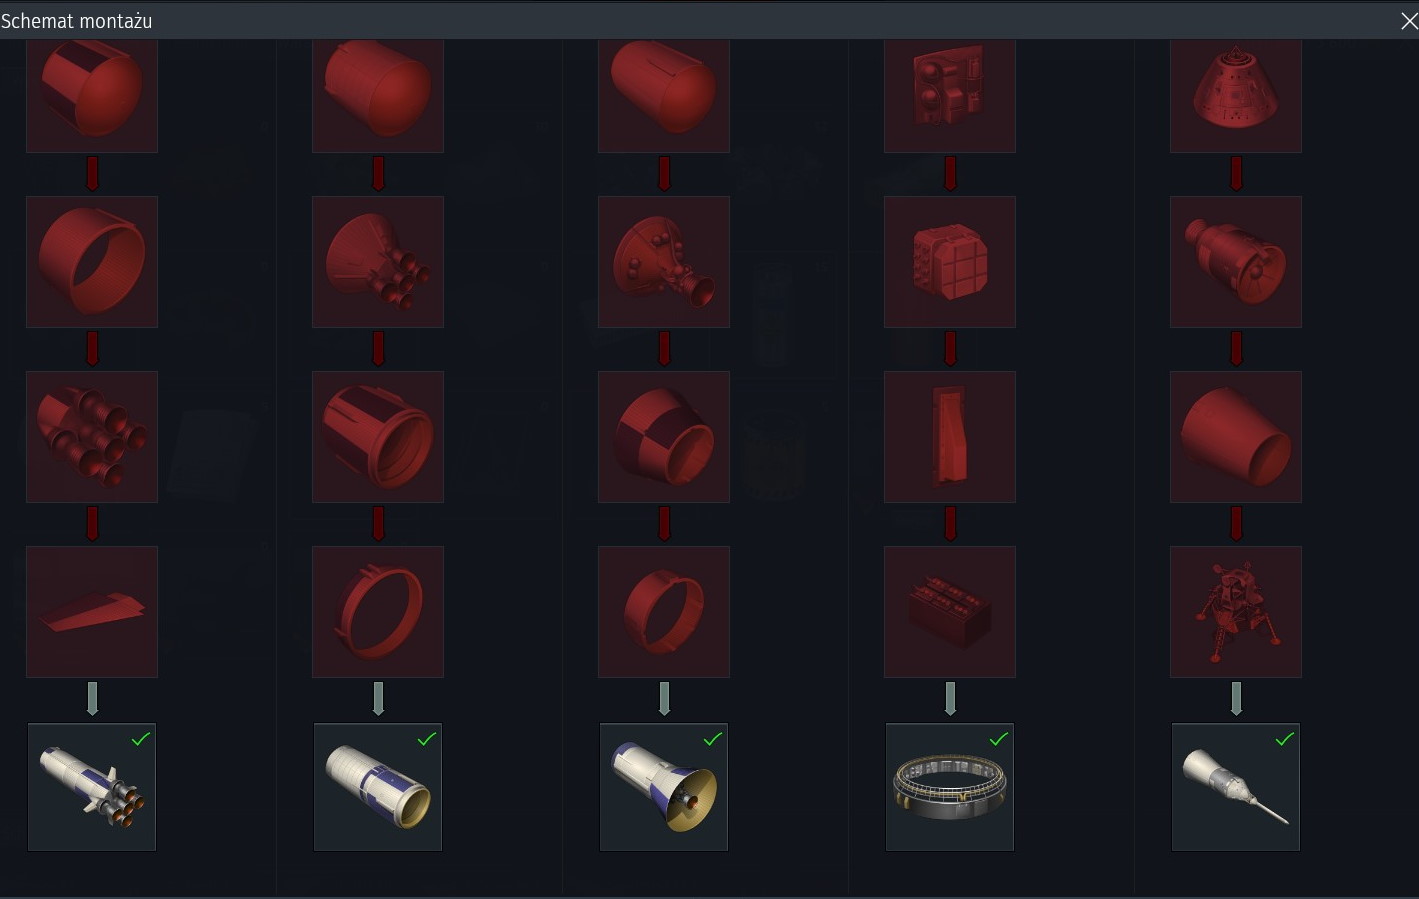The width and height of the screenshot is (1419, 899).
Task: Click the green checkmark on the booster assembly
Action: pos(141,739)
